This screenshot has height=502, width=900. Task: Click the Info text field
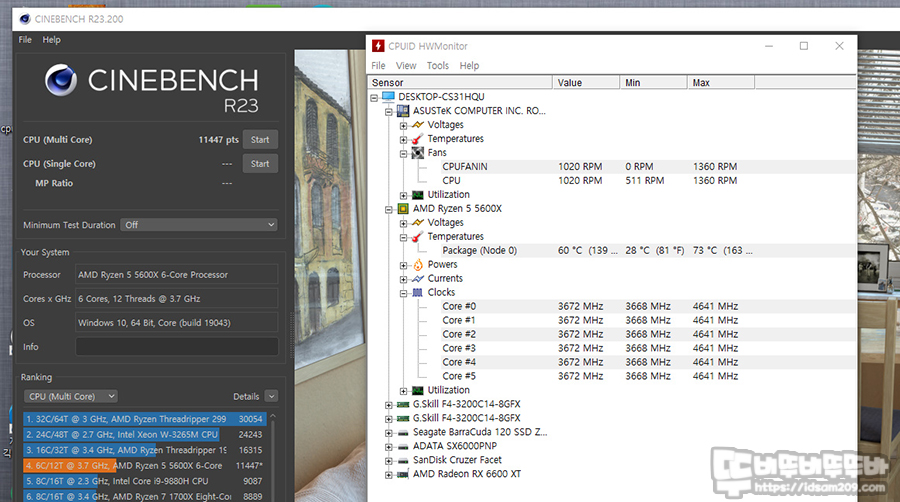[177, 347]
